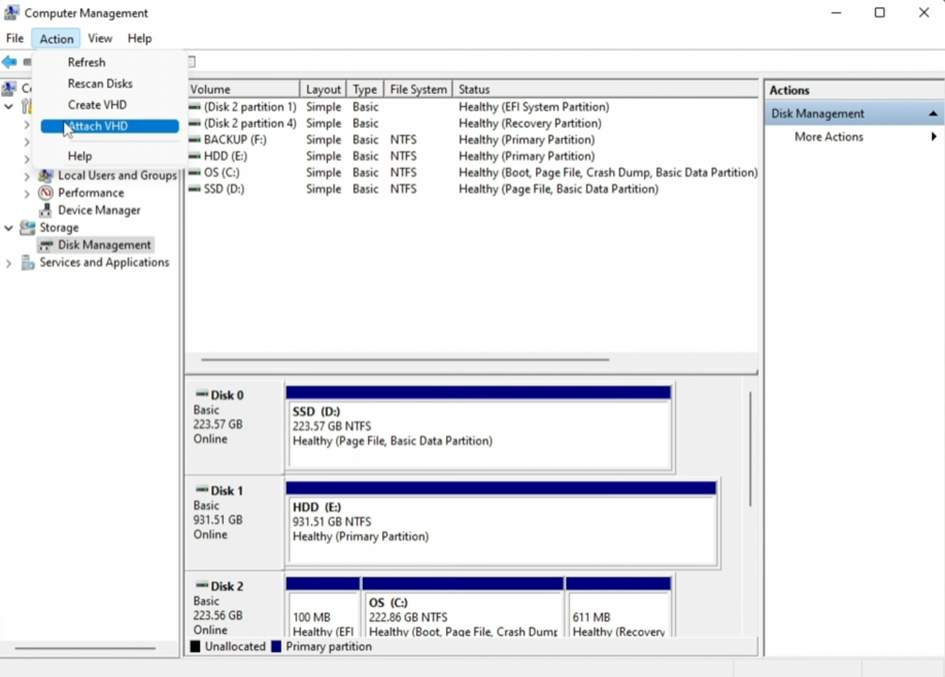Click Create VHD menu option
Viewport: 945px width, 677px height.
click(97, 105)
